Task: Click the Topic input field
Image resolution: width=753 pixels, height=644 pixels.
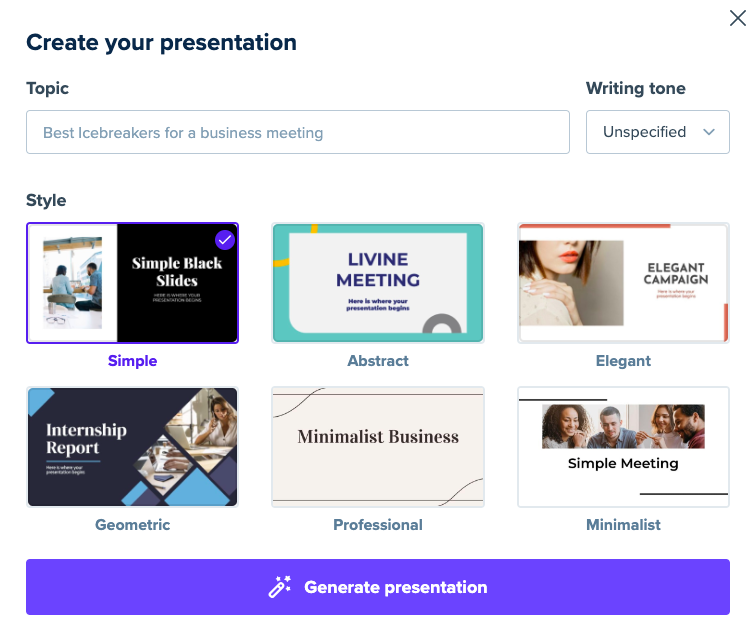Action: click(298, 132)
